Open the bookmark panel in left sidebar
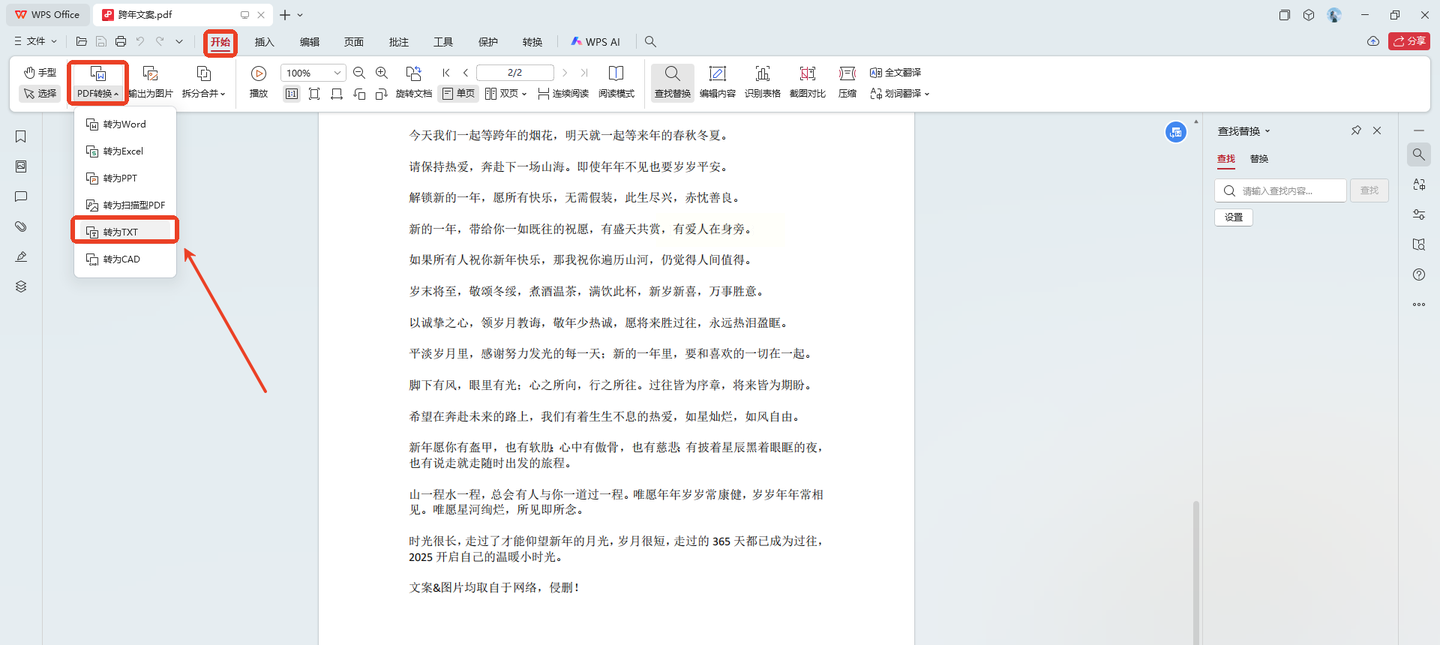The width and height of the screenshot is (1440, 645). [21, 137]
